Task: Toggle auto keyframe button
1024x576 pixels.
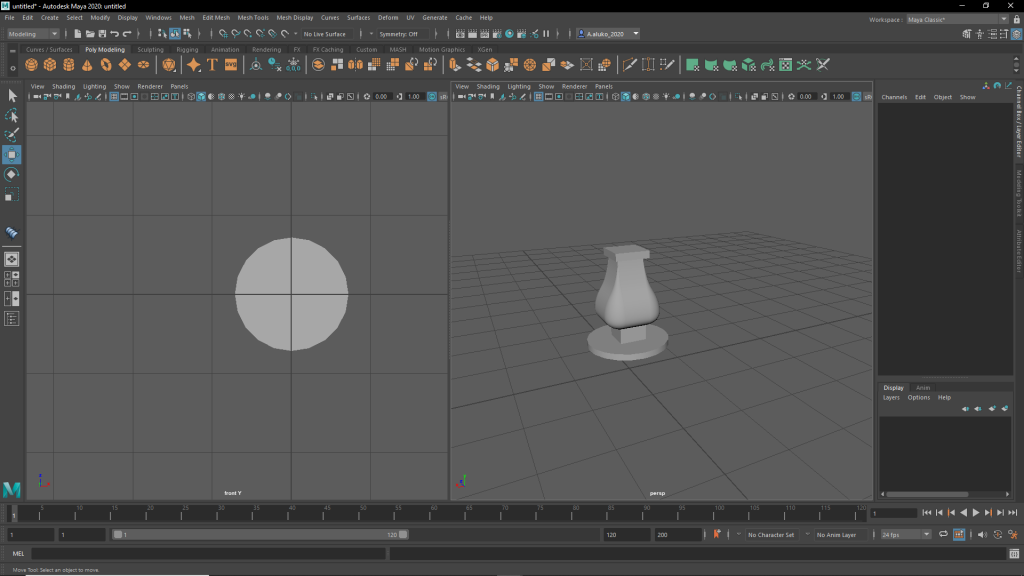Action: [716, 535]
